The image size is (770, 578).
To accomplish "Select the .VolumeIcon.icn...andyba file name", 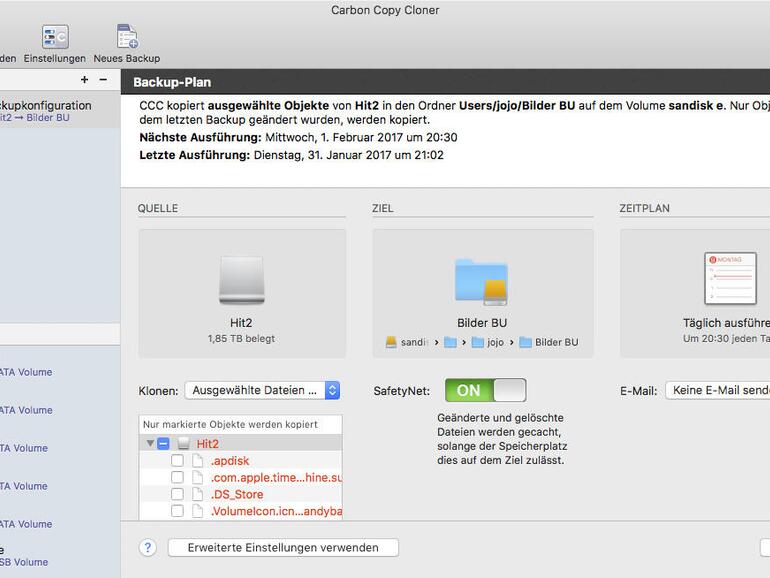I will click(x=276, y=511).
